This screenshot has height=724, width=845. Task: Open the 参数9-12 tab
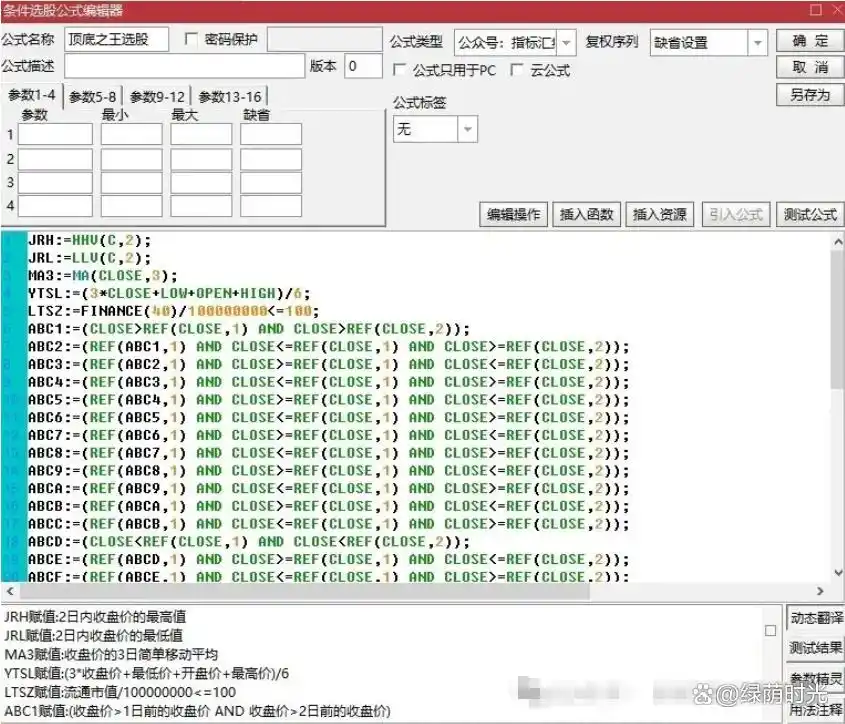pyautogui.click(x=157, y=97)
